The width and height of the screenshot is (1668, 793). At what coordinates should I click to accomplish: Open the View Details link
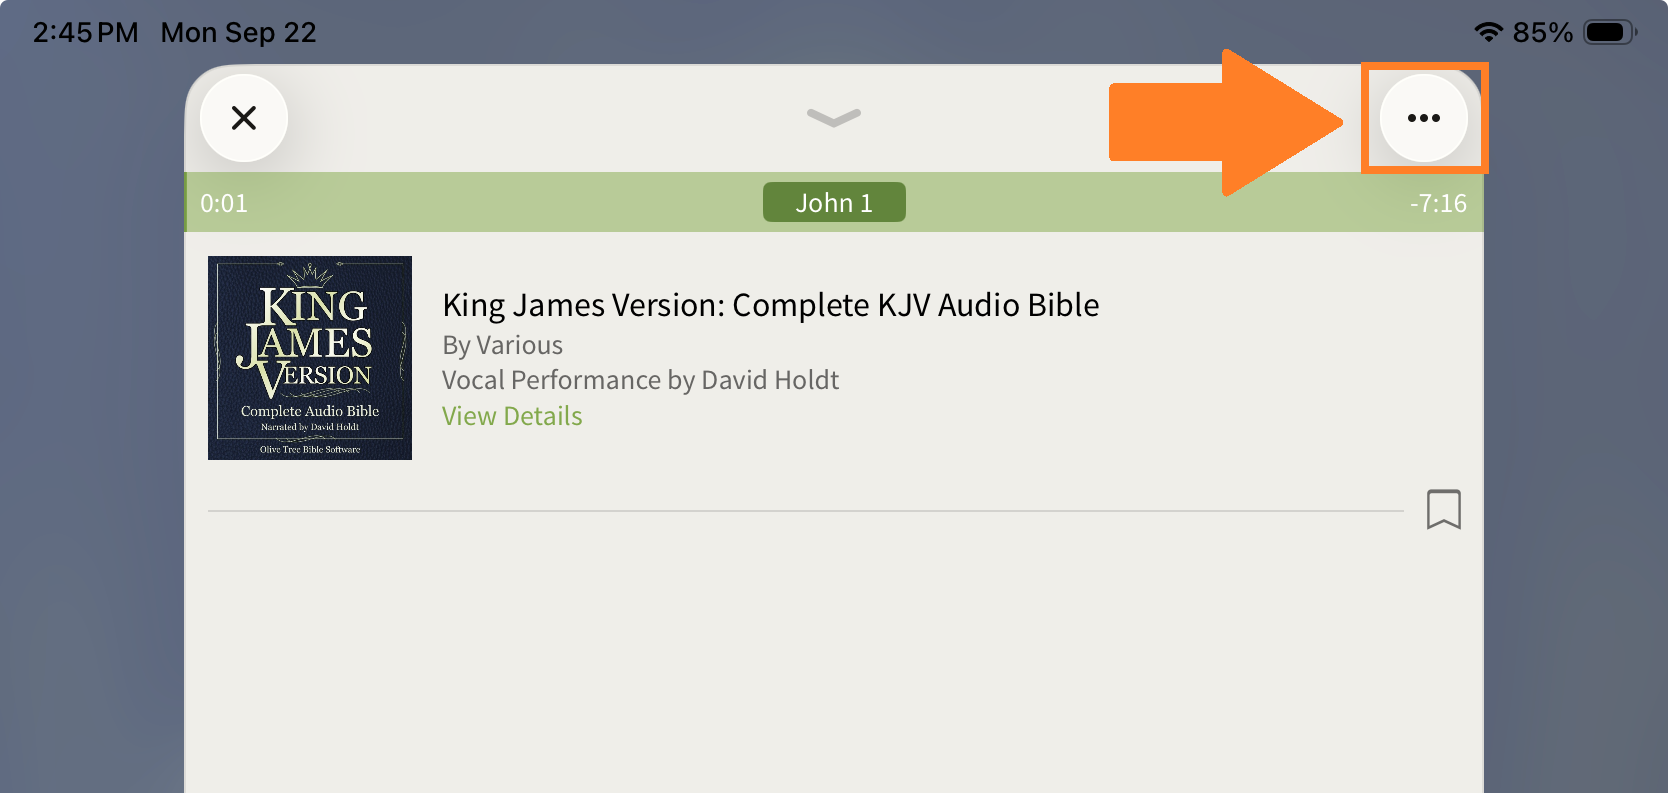click(x=512, y=416)
